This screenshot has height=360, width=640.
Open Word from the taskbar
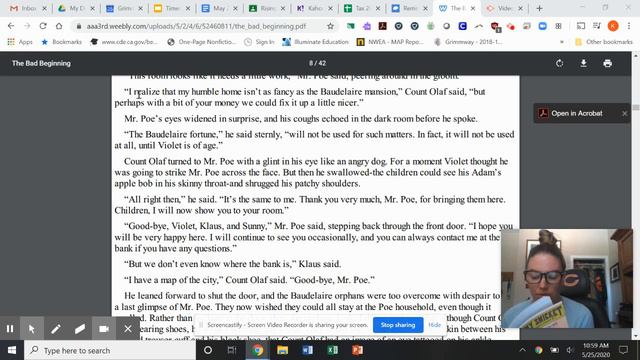coord(307,350)
